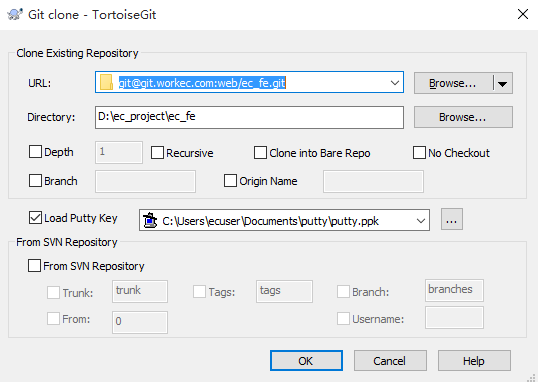Enable the Recursive checkbox
The height and width of the screenshot is (382, 538).
click(157, 153)
